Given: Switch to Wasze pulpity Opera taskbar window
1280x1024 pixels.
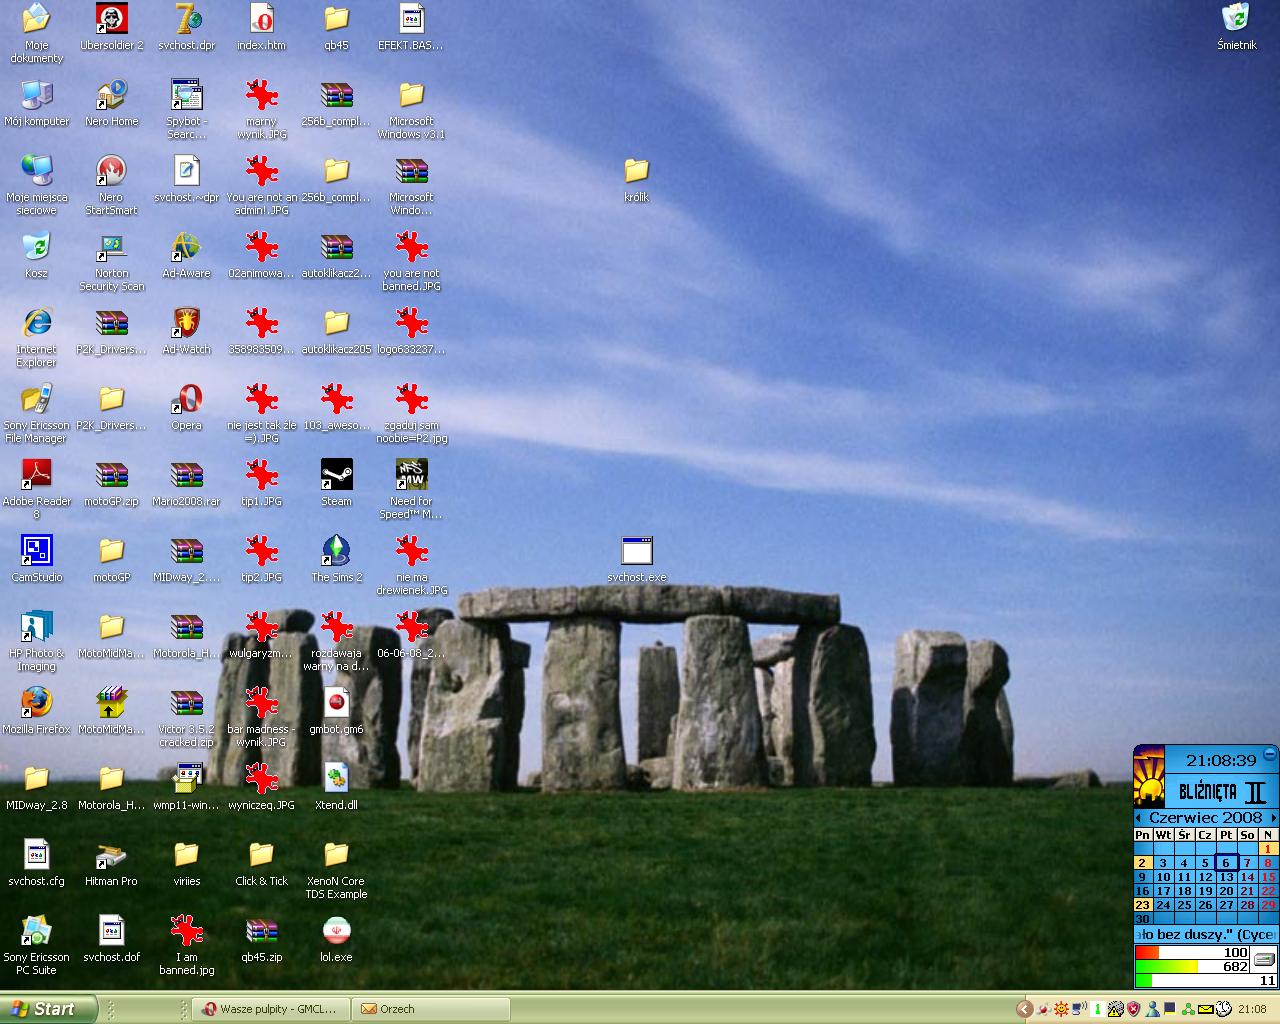Looking at the screenshot, I should [x=272, y=1009].
